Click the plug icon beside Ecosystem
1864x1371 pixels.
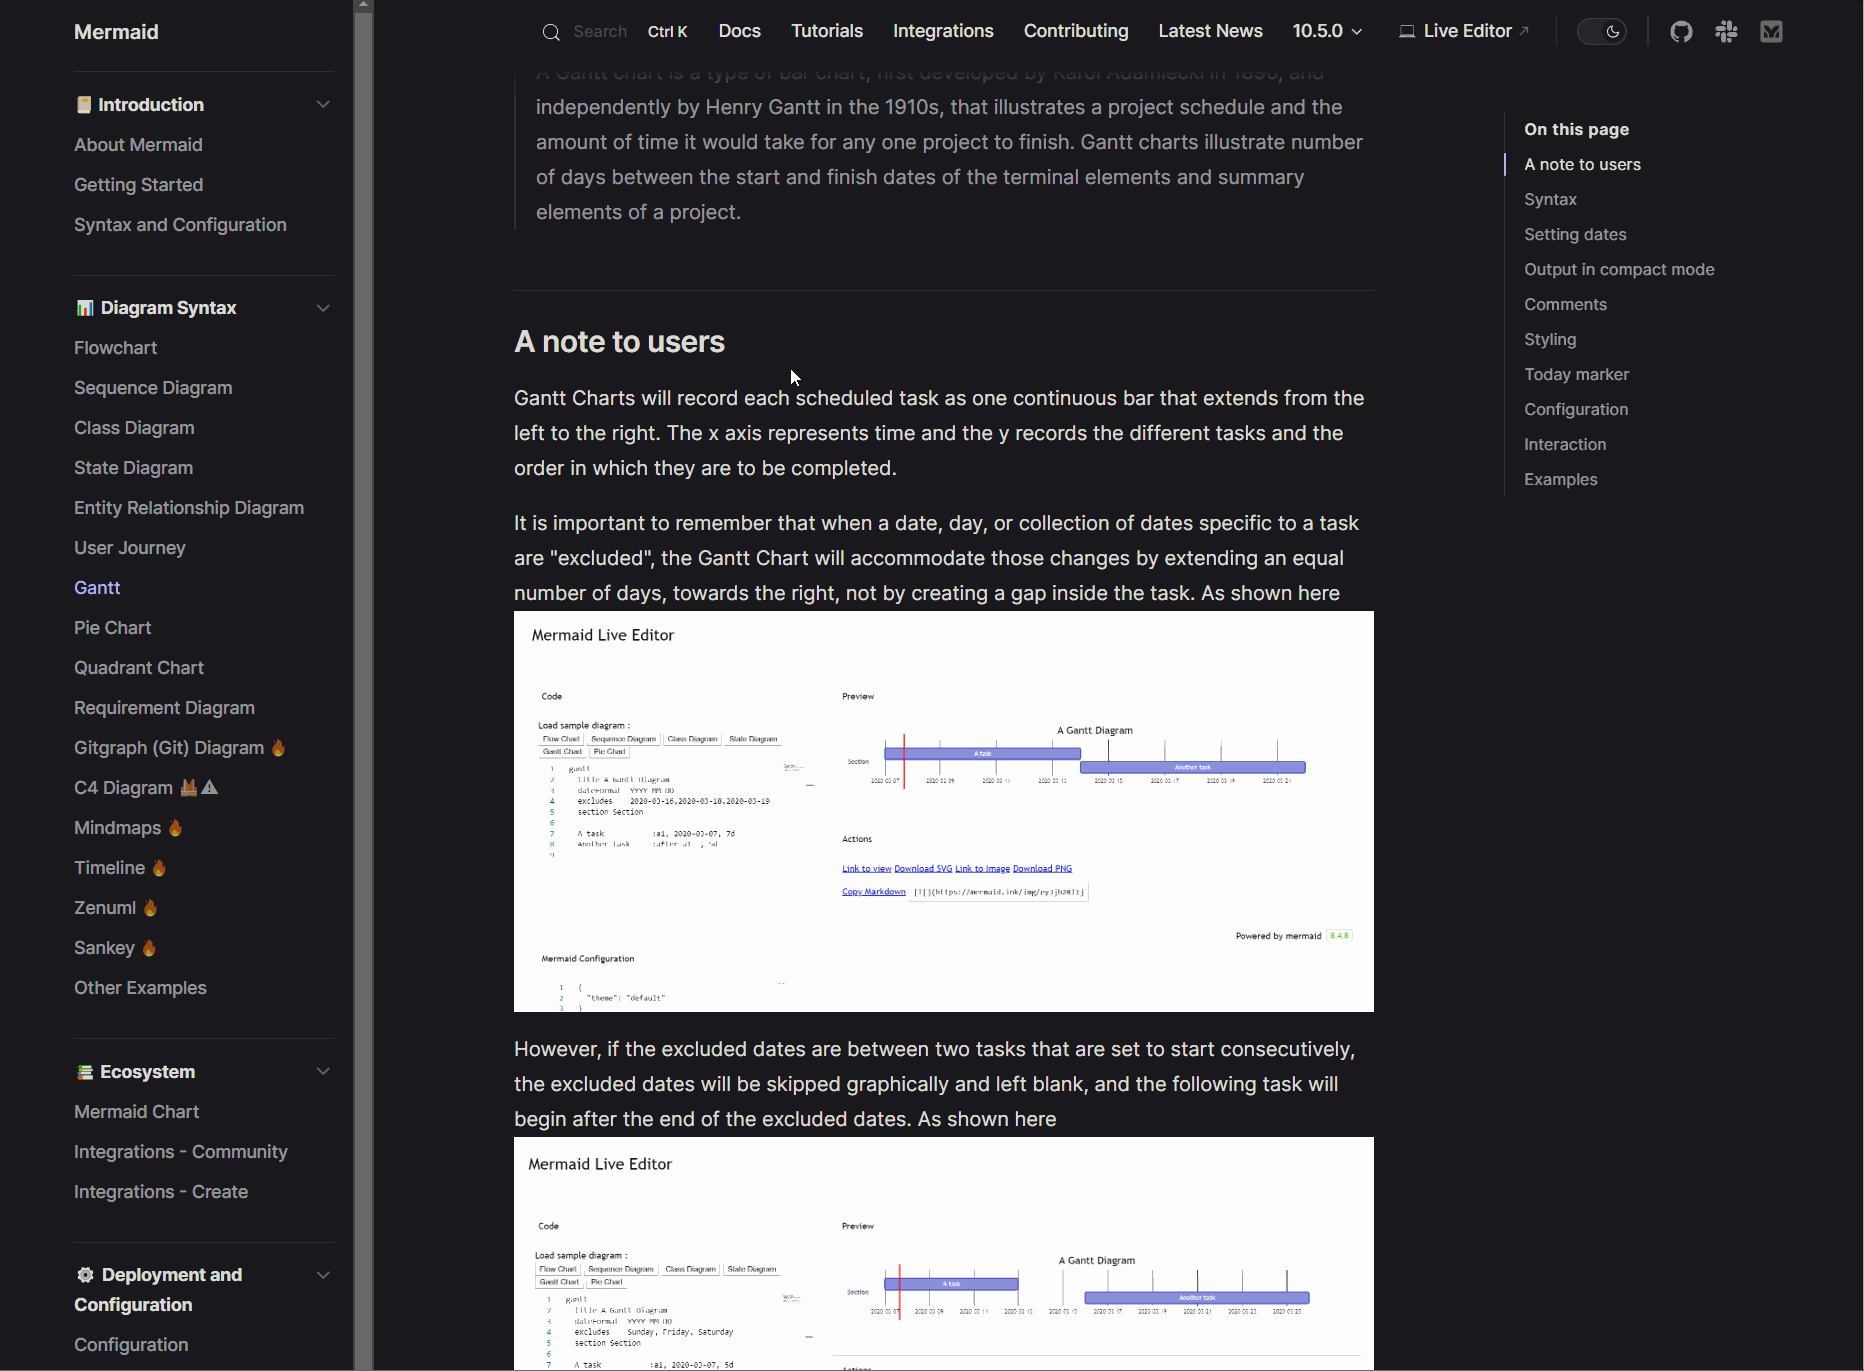[84, 1072]
